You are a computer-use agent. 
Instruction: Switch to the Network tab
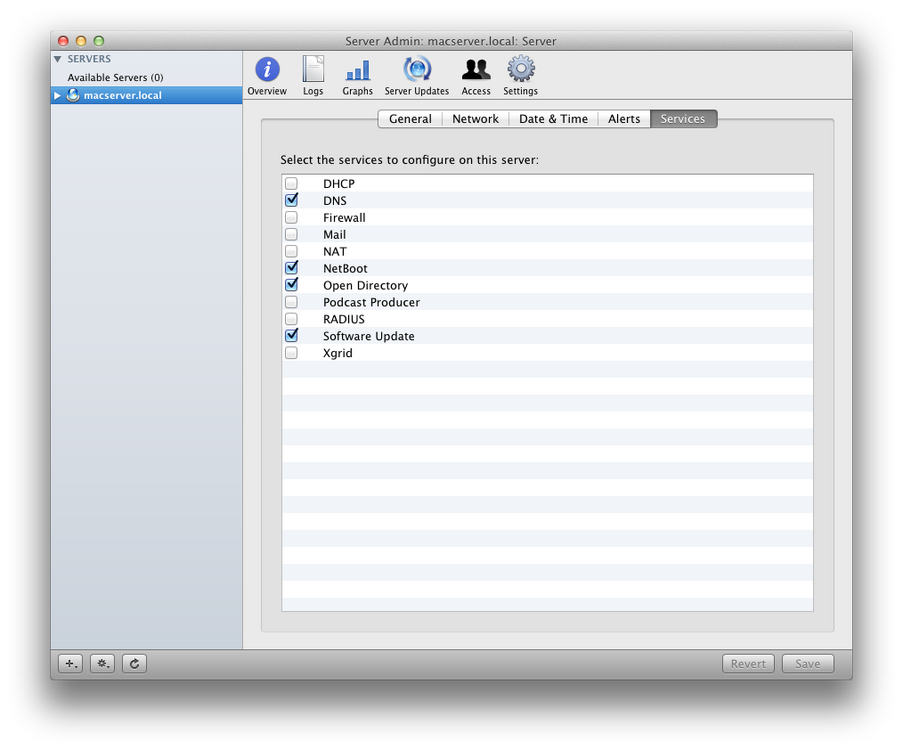[x=476, y=119]
